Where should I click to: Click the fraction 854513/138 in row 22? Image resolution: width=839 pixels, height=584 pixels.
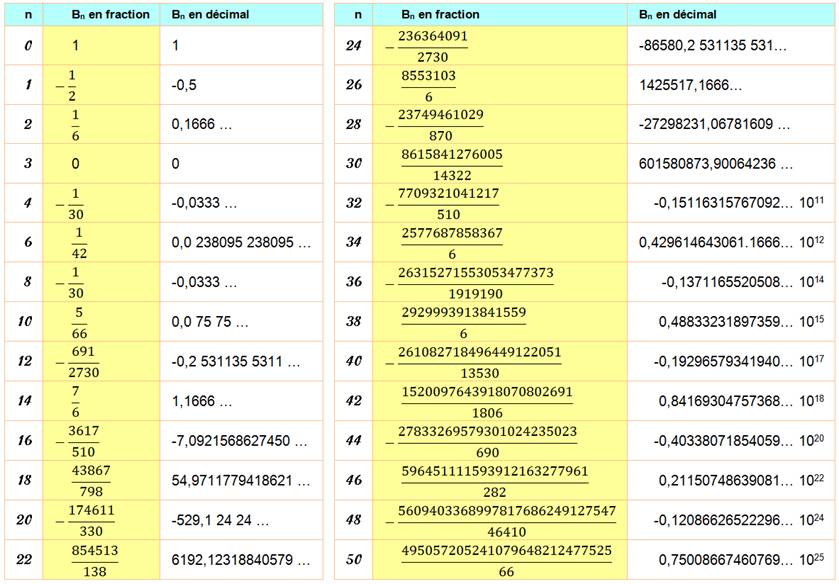coord(93,560)
